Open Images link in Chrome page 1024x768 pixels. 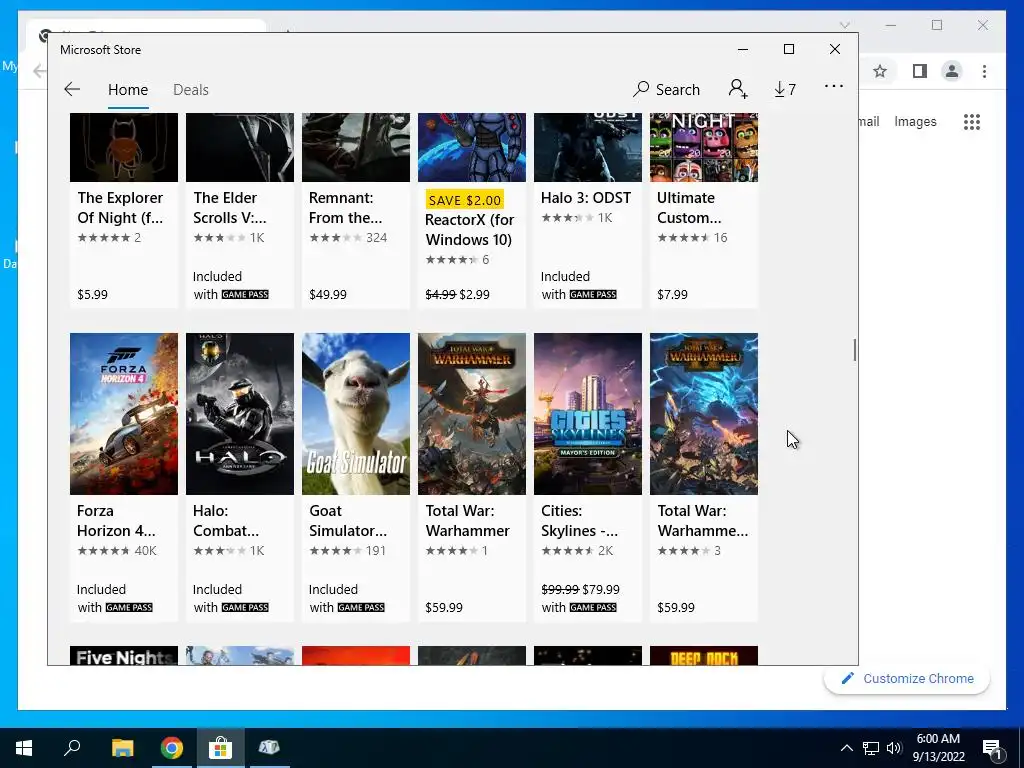(x=915, y=121)
